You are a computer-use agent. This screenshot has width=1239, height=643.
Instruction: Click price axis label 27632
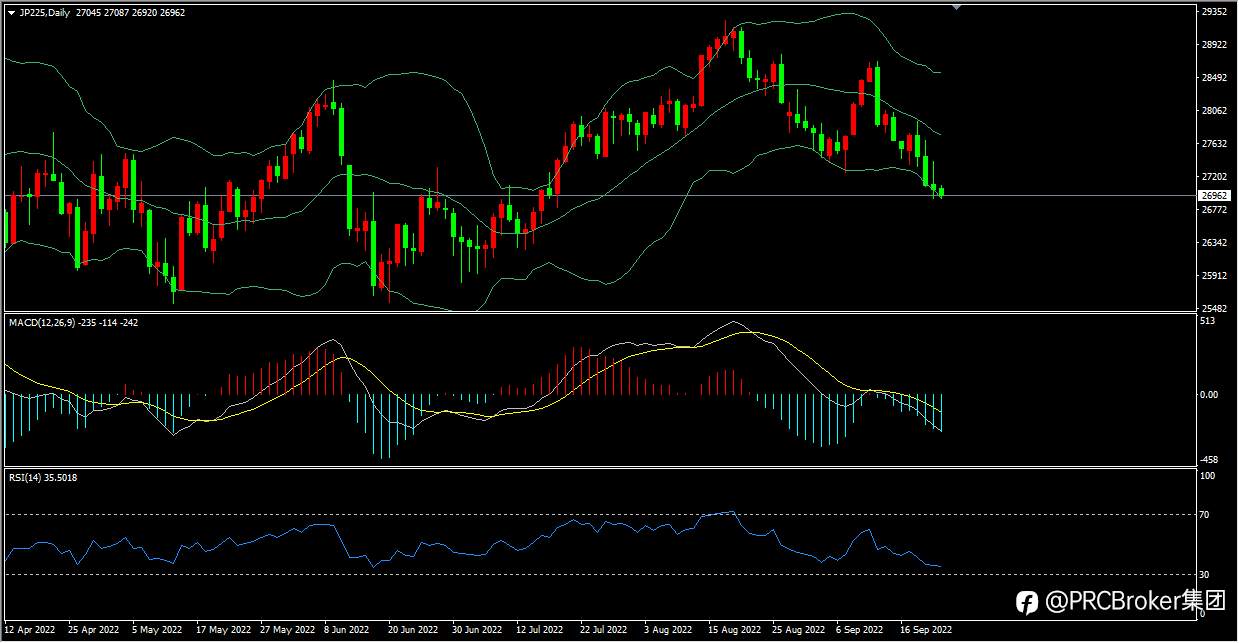1213,144
